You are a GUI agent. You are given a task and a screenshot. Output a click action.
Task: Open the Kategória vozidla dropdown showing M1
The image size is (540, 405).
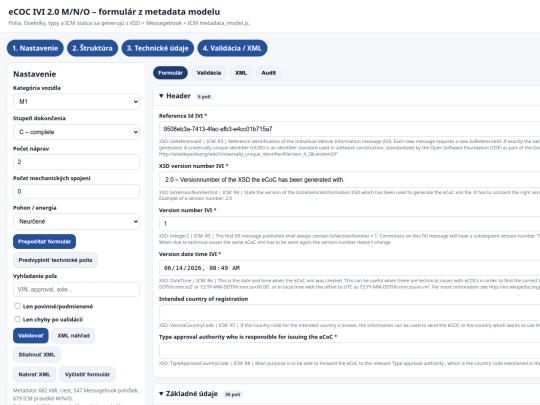[76, 102]
